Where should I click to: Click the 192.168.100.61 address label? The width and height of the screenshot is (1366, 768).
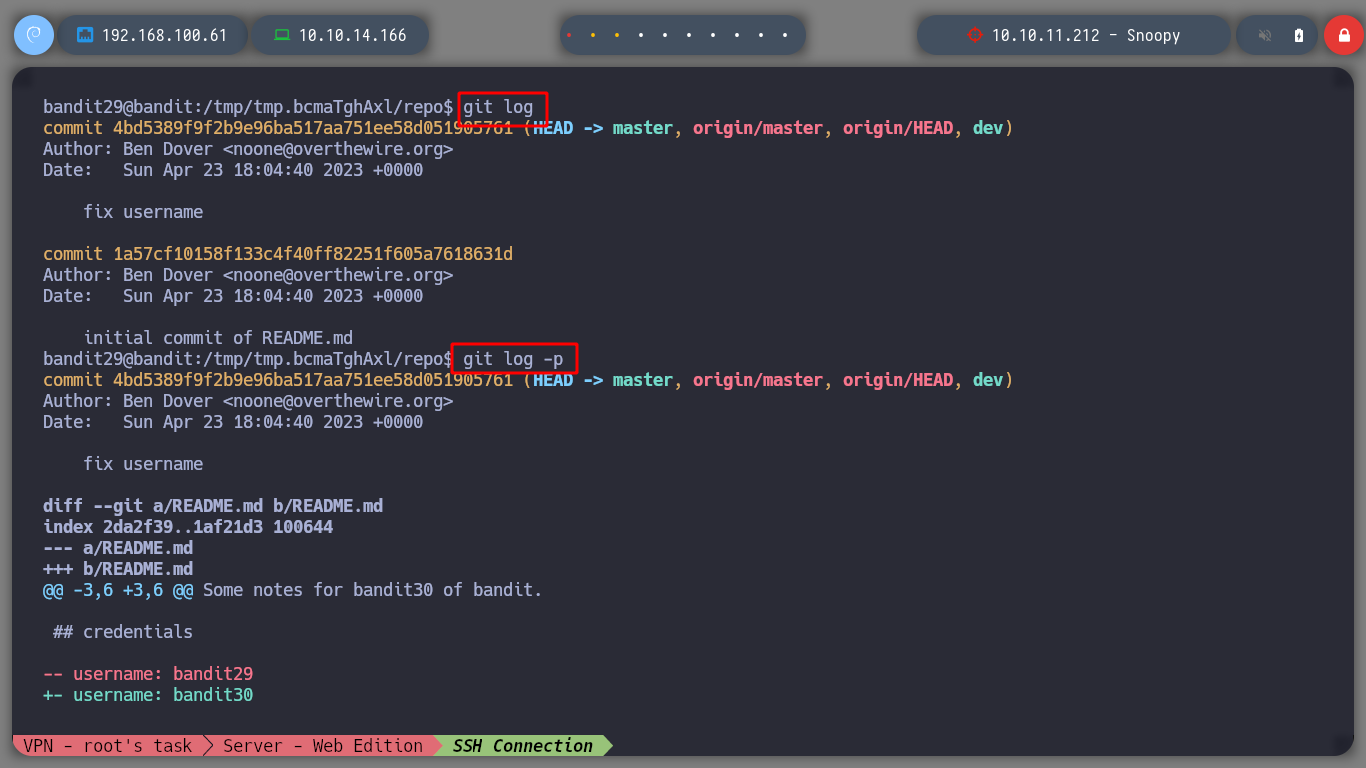[165, 35]
